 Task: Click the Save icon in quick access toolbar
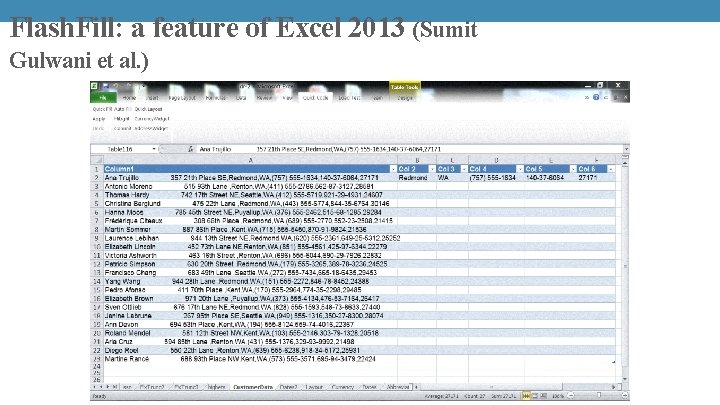point(105,86)
